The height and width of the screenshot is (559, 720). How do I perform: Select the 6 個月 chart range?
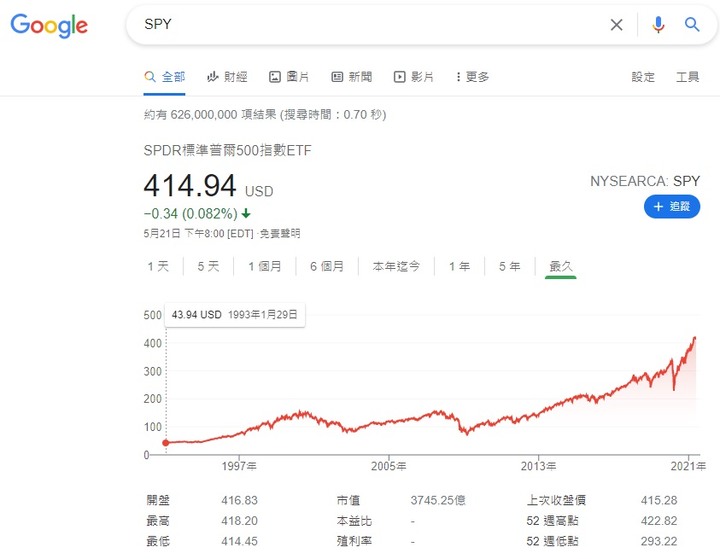click(326, 266)
